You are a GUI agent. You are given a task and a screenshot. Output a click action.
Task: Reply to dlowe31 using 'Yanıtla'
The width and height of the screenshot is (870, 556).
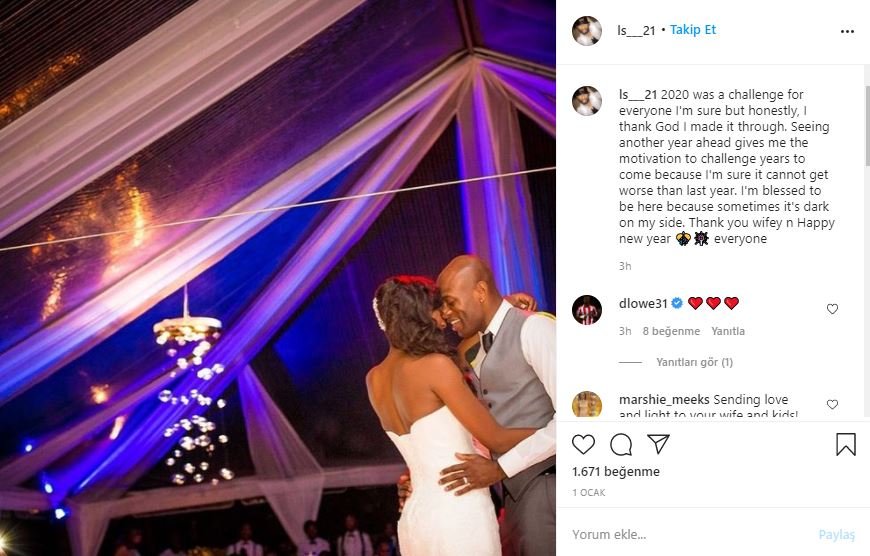(x=728, y=331)
